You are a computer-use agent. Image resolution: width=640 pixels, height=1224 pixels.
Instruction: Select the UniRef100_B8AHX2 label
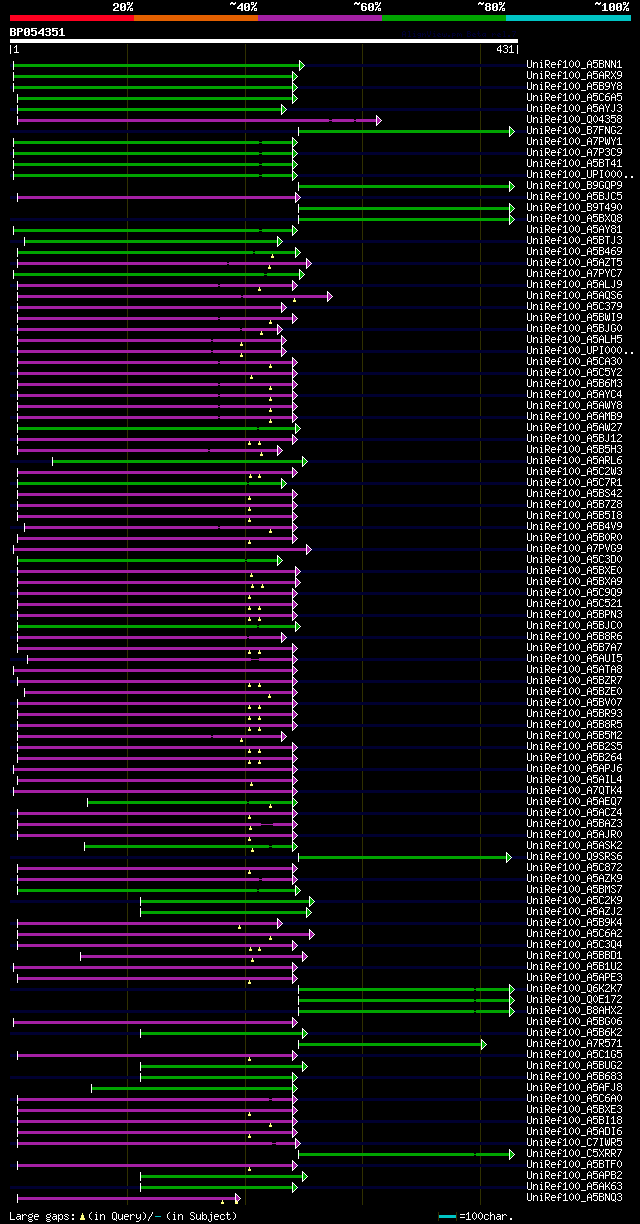click(574, 1011)
